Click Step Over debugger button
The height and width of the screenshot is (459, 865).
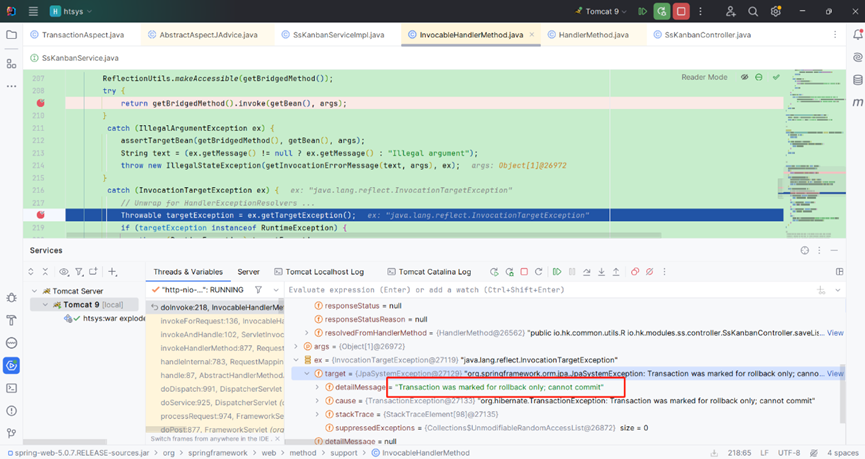tap(586, 271)
